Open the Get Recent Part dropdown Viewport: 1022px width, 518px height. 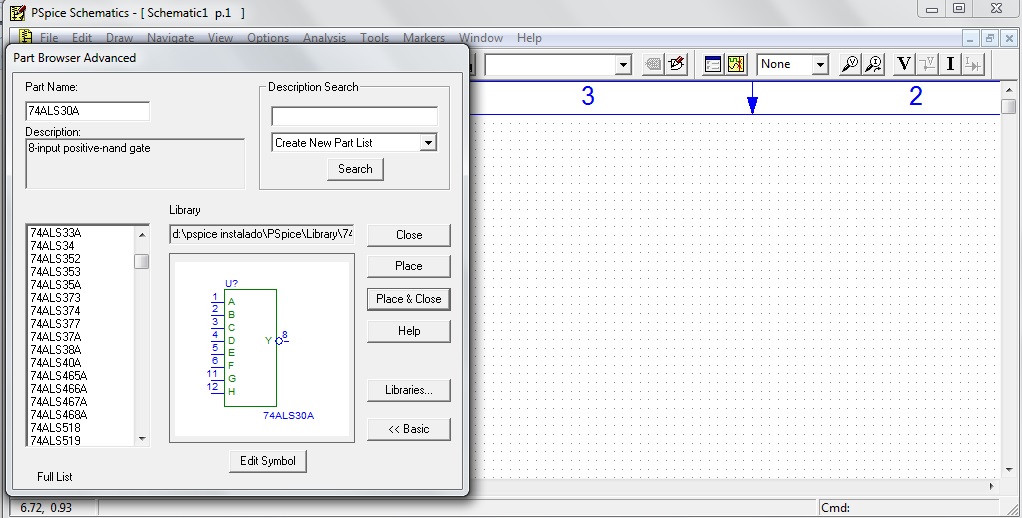tap(623, 65)
